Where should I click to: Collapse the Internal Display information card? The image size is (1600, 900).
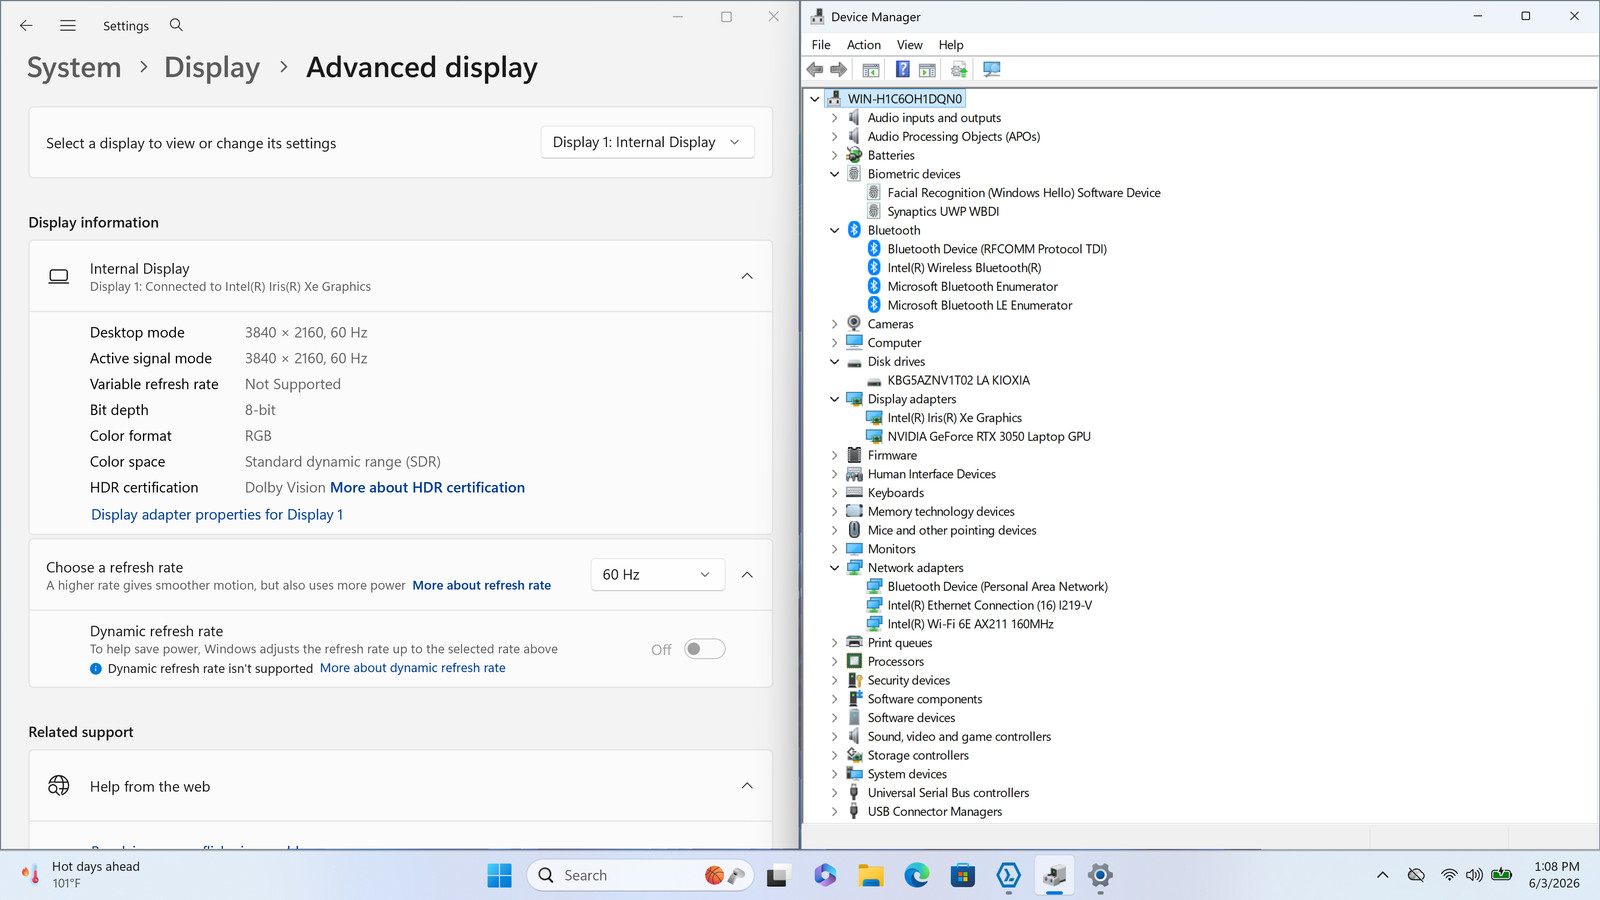click(x=747, y=276)
